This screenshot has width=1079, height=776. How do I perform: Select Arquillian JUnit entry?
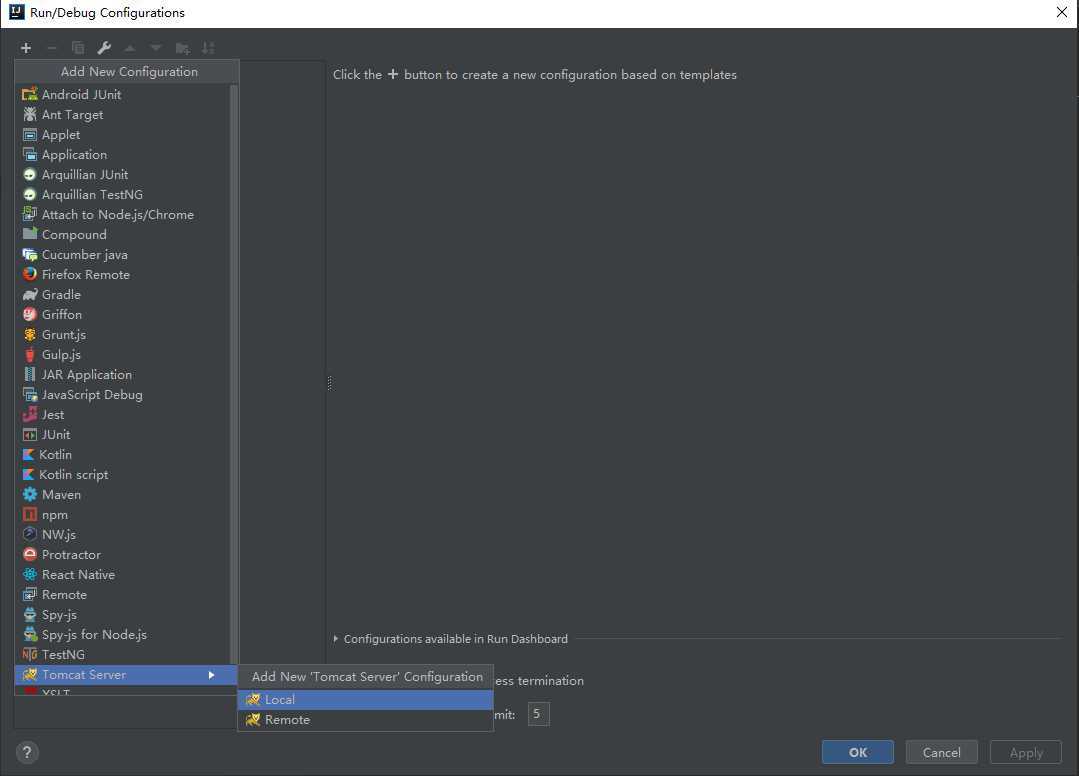(122, 174)
